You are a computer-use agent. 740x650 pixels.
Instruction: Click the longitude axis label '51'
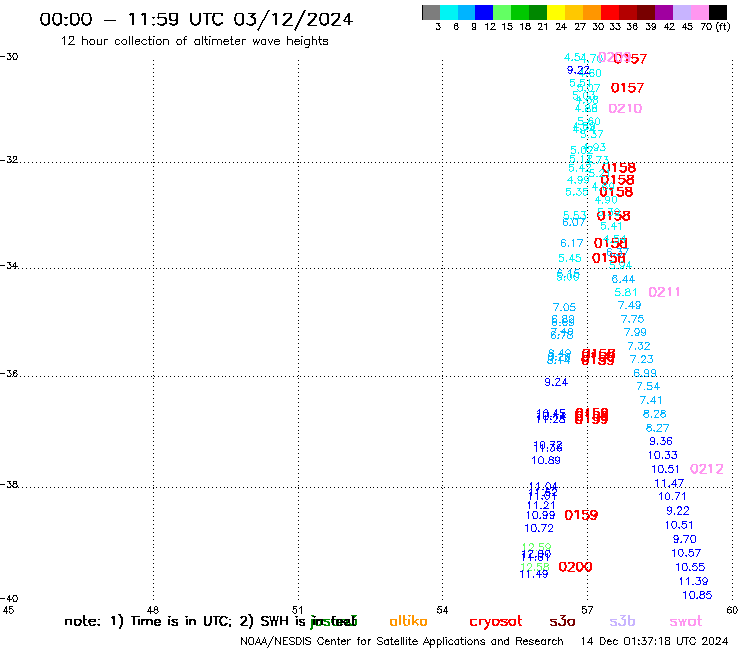click(297, 610)
